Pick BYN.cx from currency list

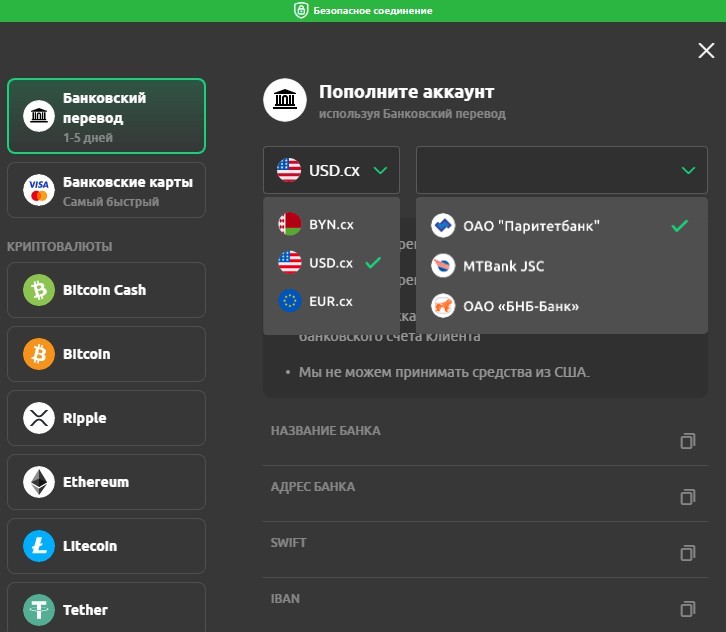[331, 224]
